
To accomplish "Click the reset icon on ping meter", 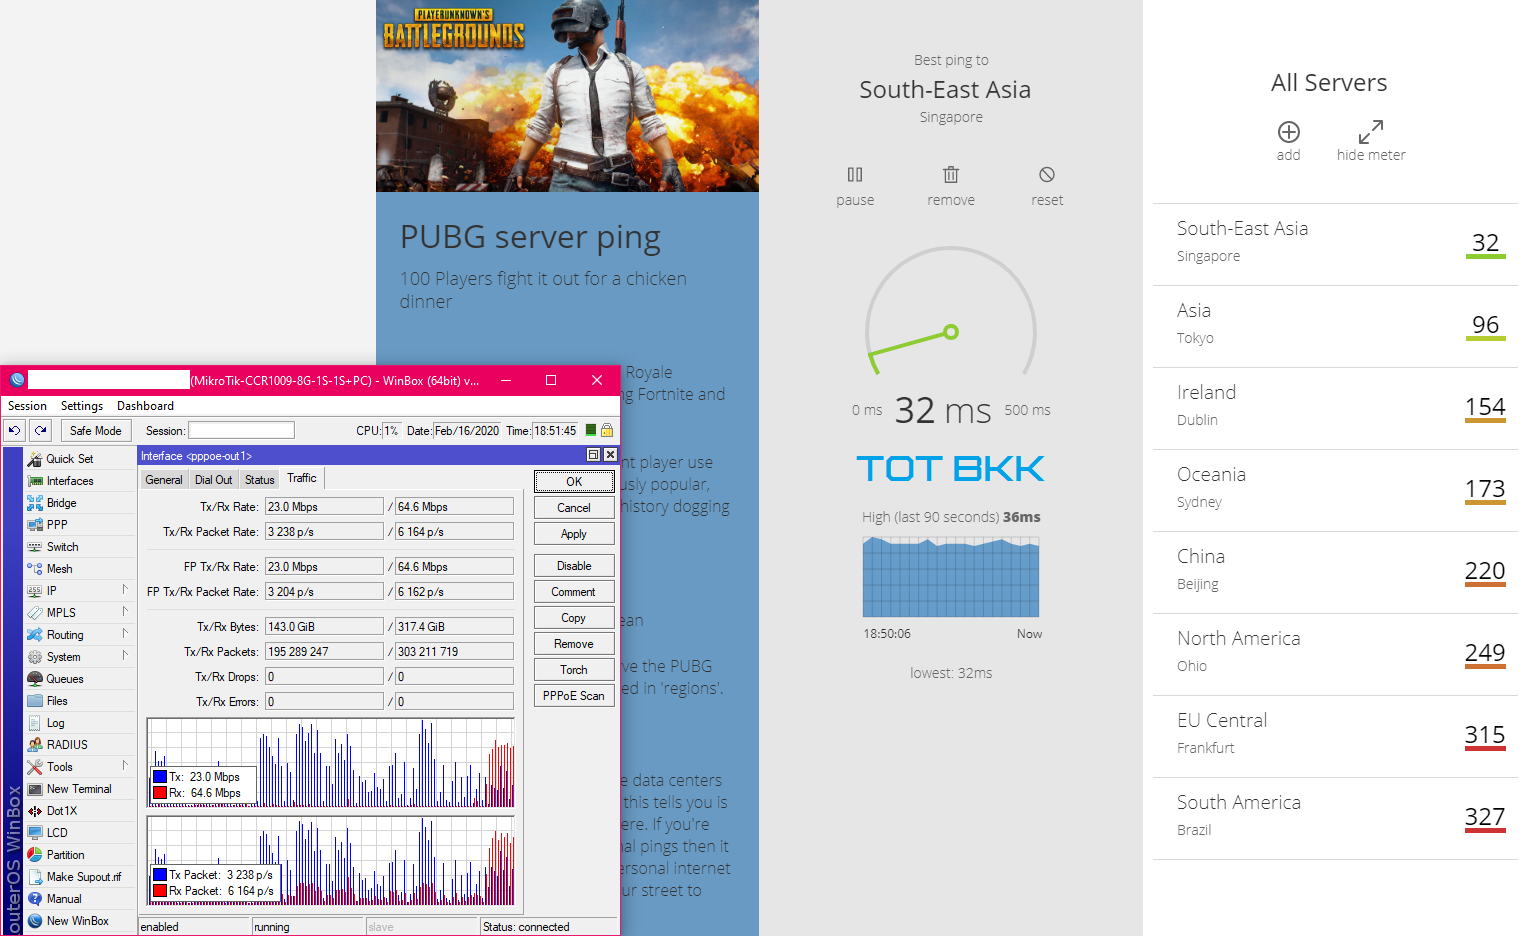I will click(x=1047, y=175).
